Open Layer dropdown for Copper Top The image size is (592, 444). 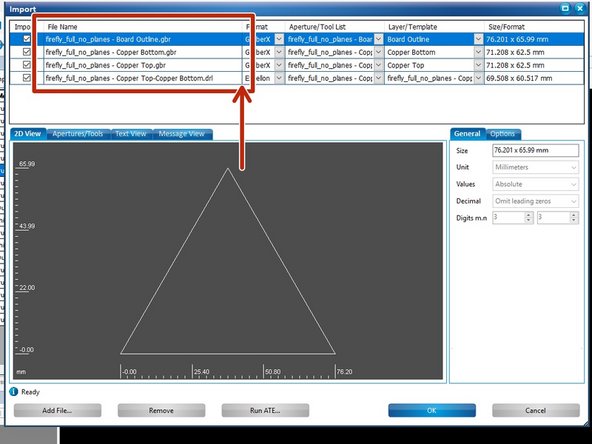tap(478, 65)
